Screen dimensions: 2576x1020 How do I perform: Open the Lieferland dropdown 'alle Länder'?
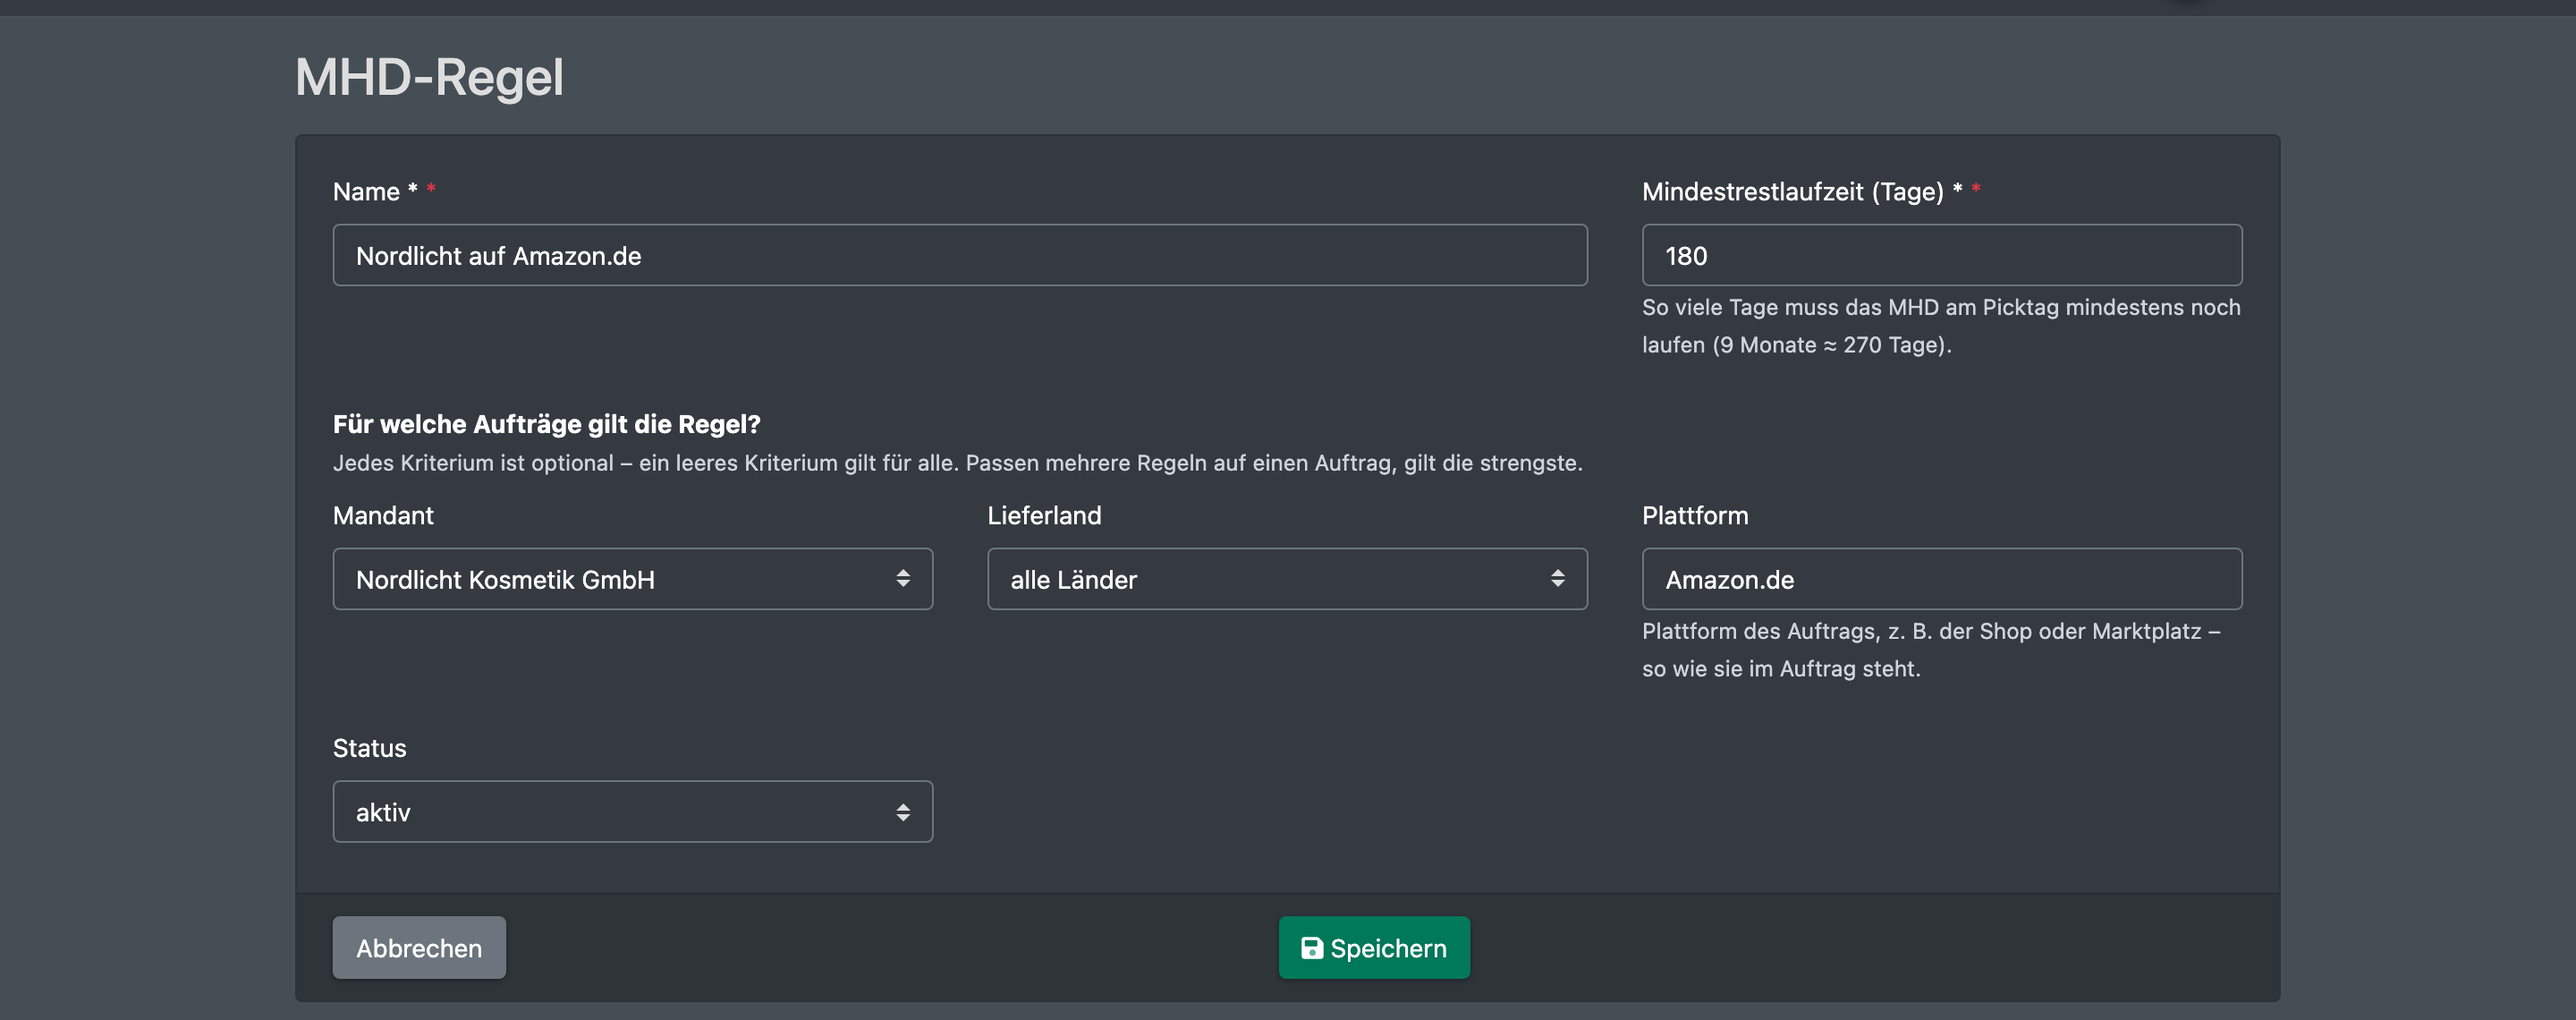pyautogui.click(x=1287, y=579)
